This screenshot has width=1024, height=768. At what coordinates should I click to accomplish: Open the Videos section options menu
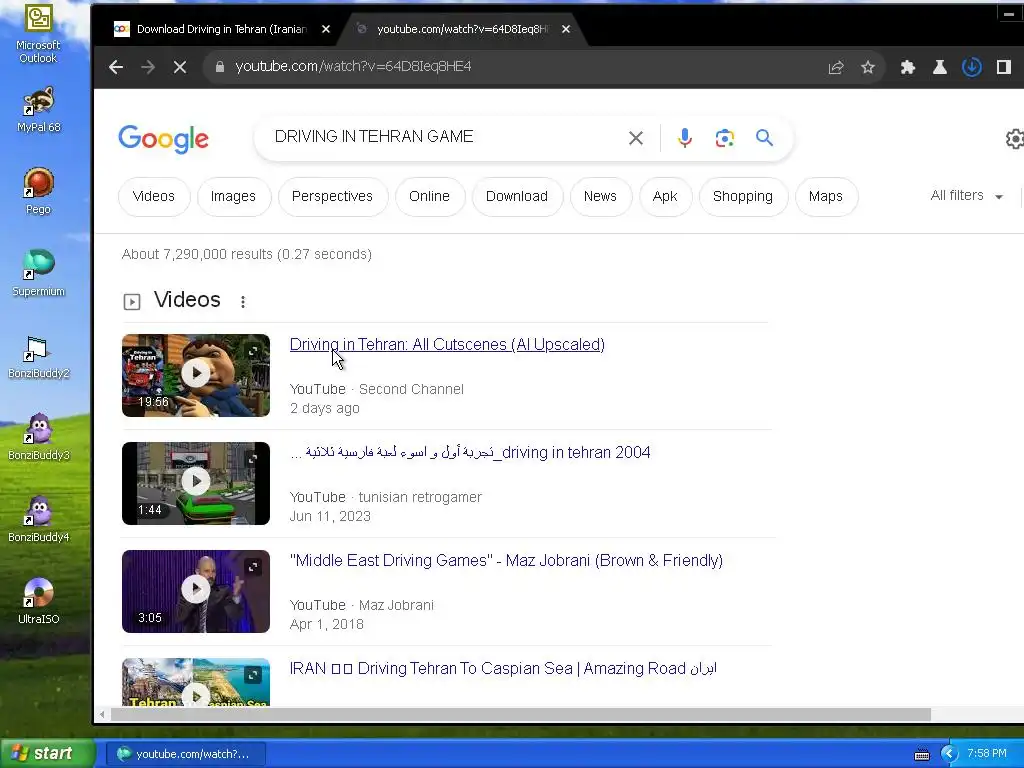243,302
